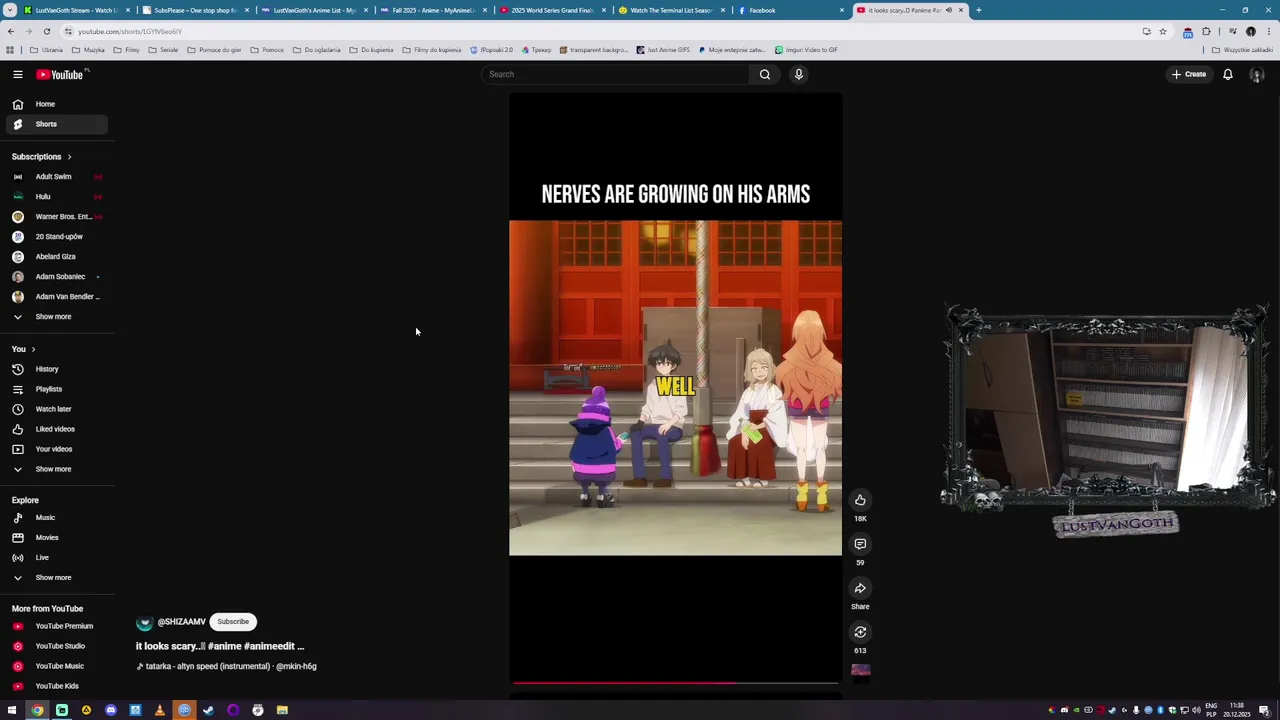This screenshot has width=1280, height=720.
Task: Click the magnifier search button
Action: pyautogui.click(x=765, y=74)
